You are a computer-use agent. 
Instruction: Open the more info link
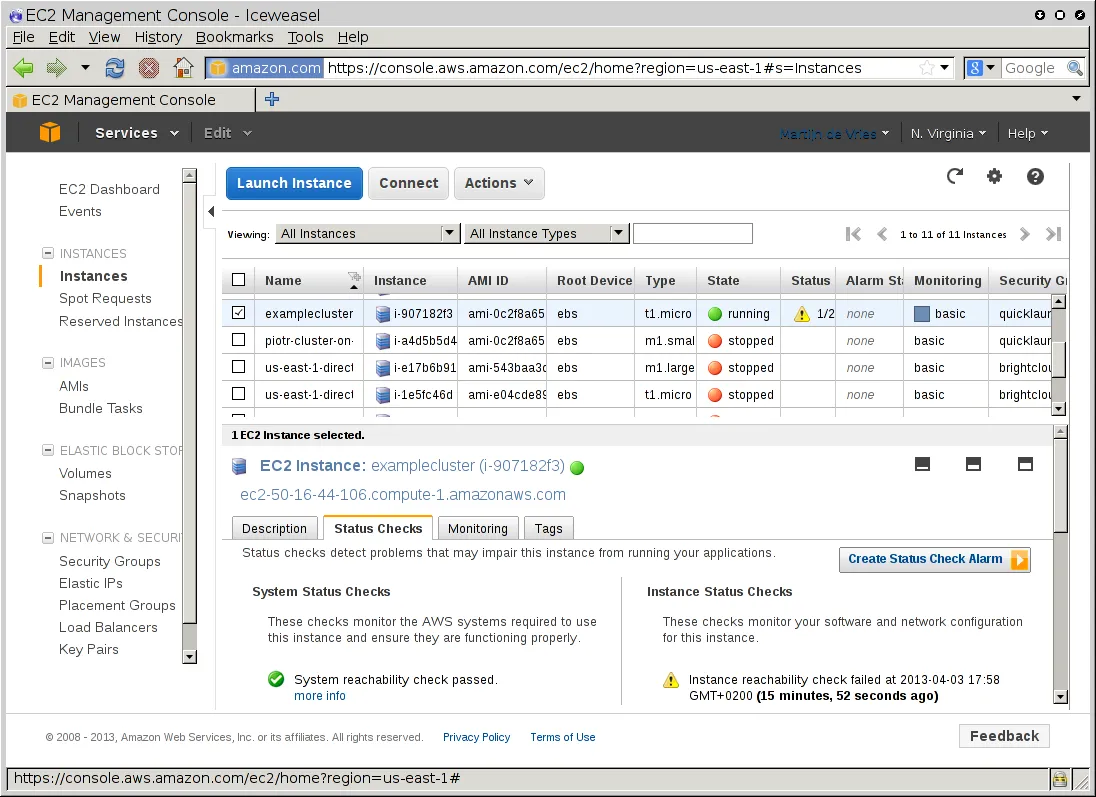pos(319,696)
